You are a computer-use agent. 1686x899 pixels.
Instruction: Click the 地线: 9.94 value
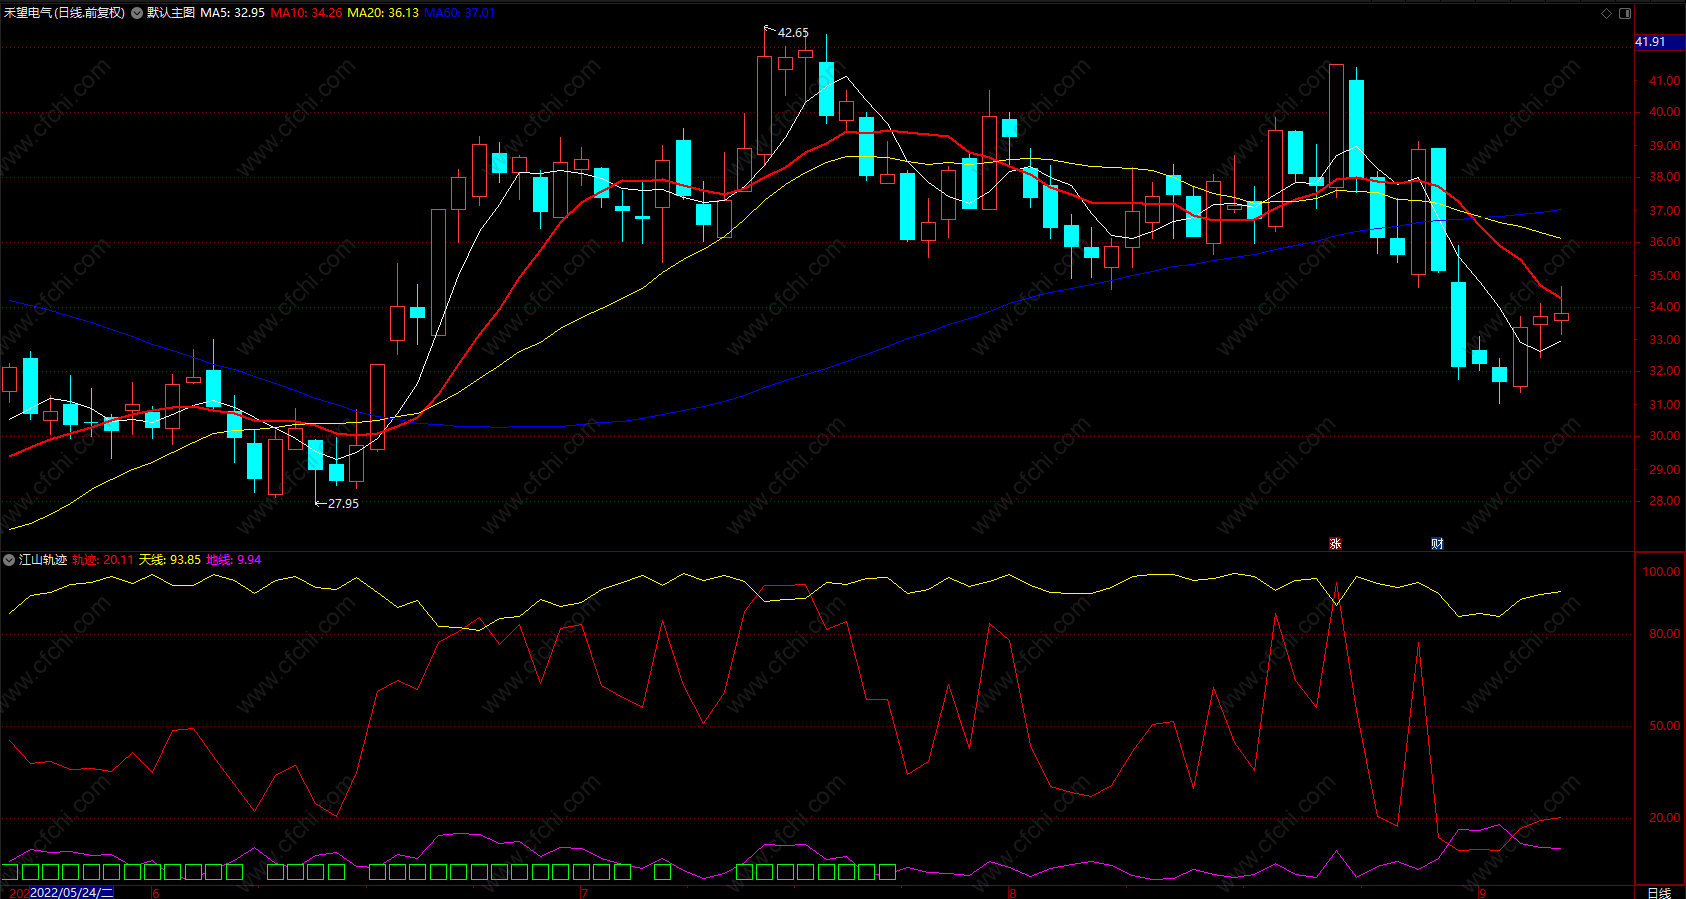point(234,560)
